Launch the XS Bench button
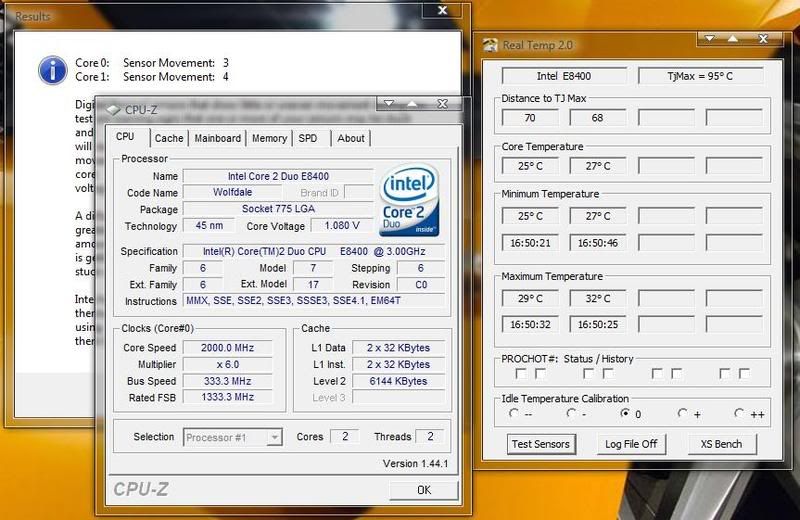The width and height of the screenshot is (800, 520). [x=721, y=444]
